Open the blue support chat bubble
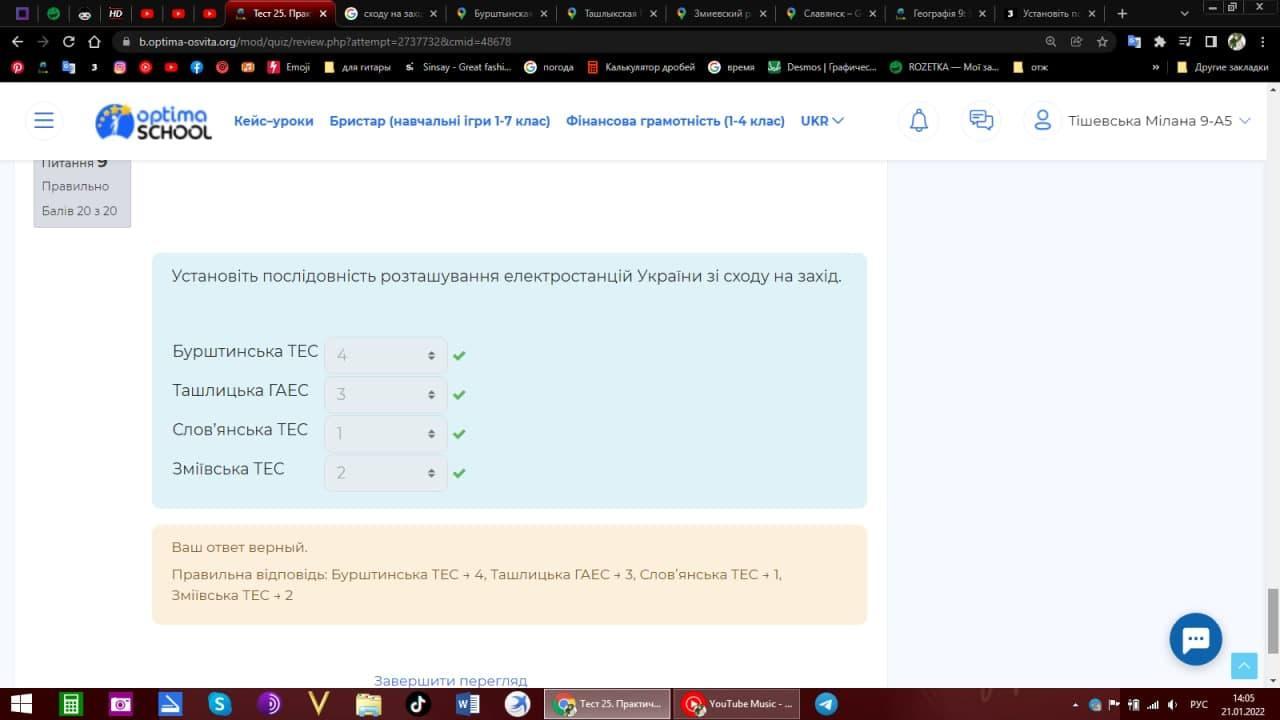 pos(1196,639)
